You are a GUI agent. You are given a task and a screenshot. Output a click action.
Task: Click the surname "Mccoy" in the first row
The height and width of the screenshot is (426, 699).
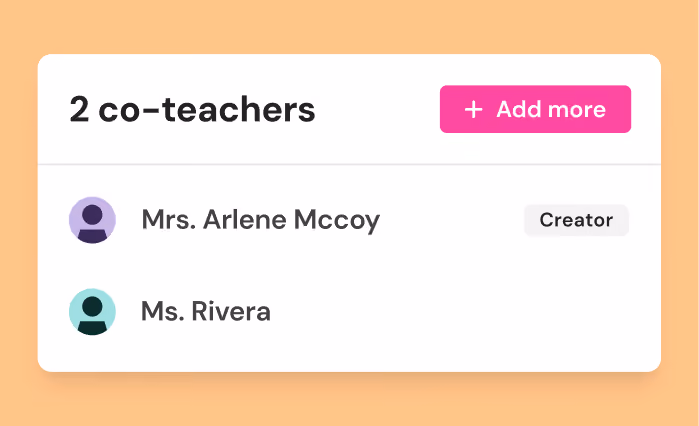(337, 220)
